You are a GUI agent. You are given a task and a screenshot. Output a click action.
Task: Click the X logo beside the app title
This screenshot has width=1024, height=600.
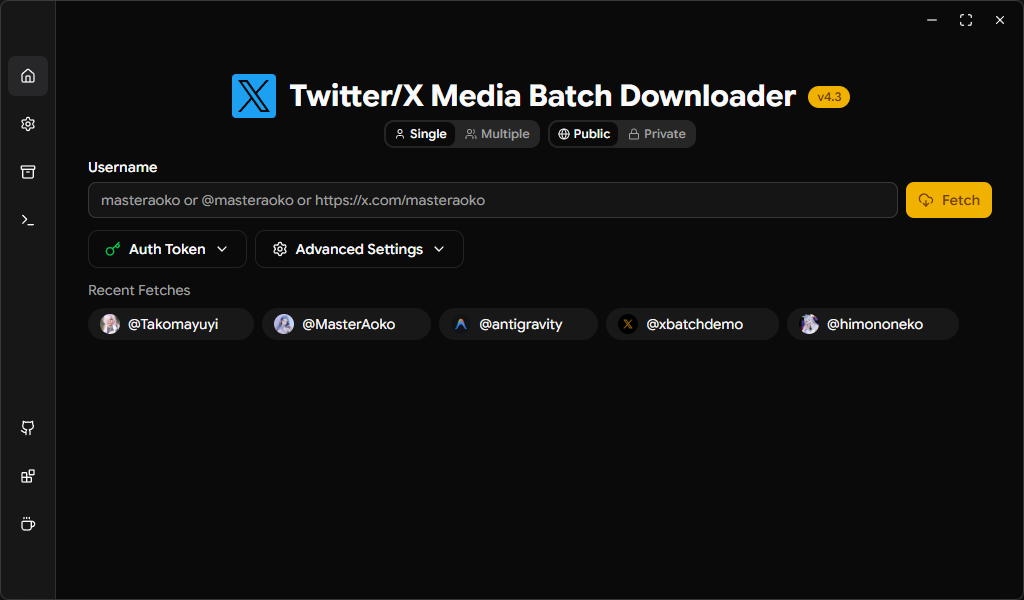(254, 96)
